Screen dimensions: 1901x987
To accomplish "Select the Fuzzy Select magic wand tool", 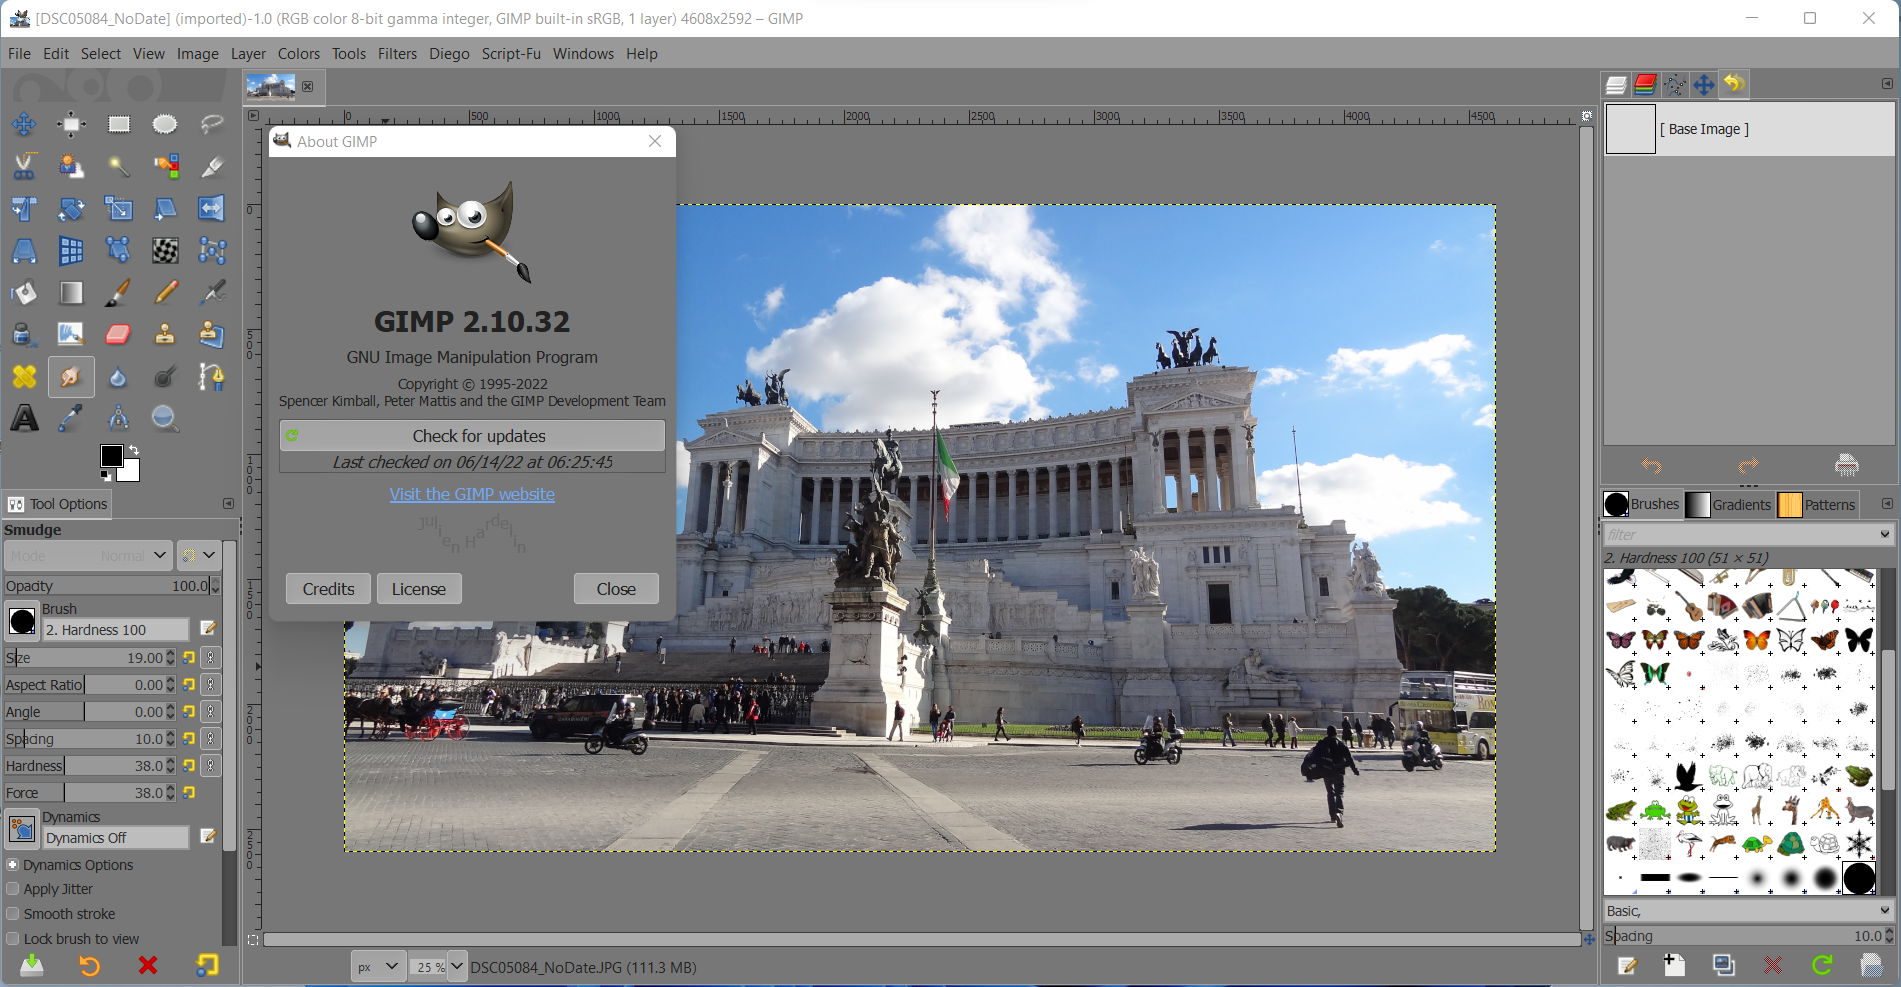I will tap(119, 166).
